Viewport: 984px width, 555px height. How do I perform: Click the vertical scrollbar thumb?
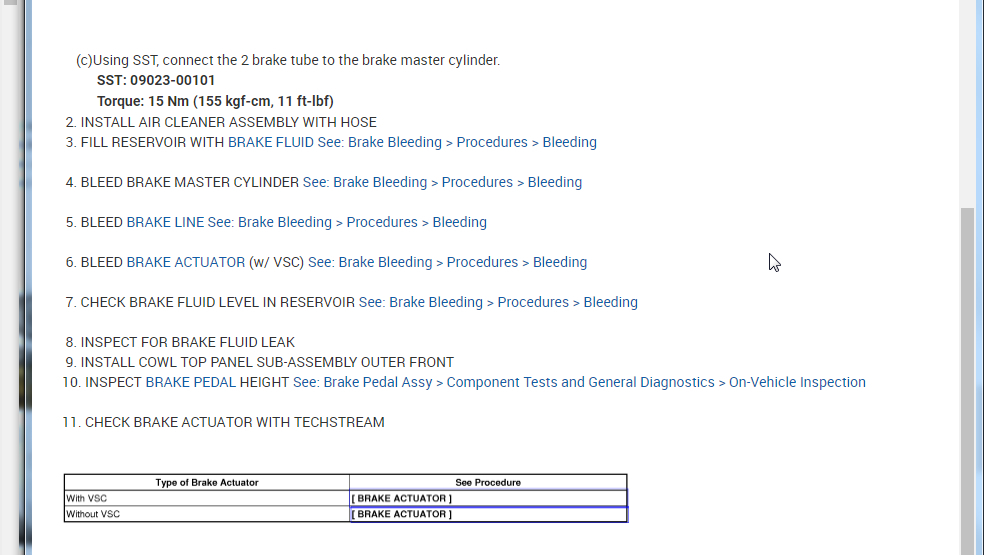pyautogui.click(x=967, y=380)
